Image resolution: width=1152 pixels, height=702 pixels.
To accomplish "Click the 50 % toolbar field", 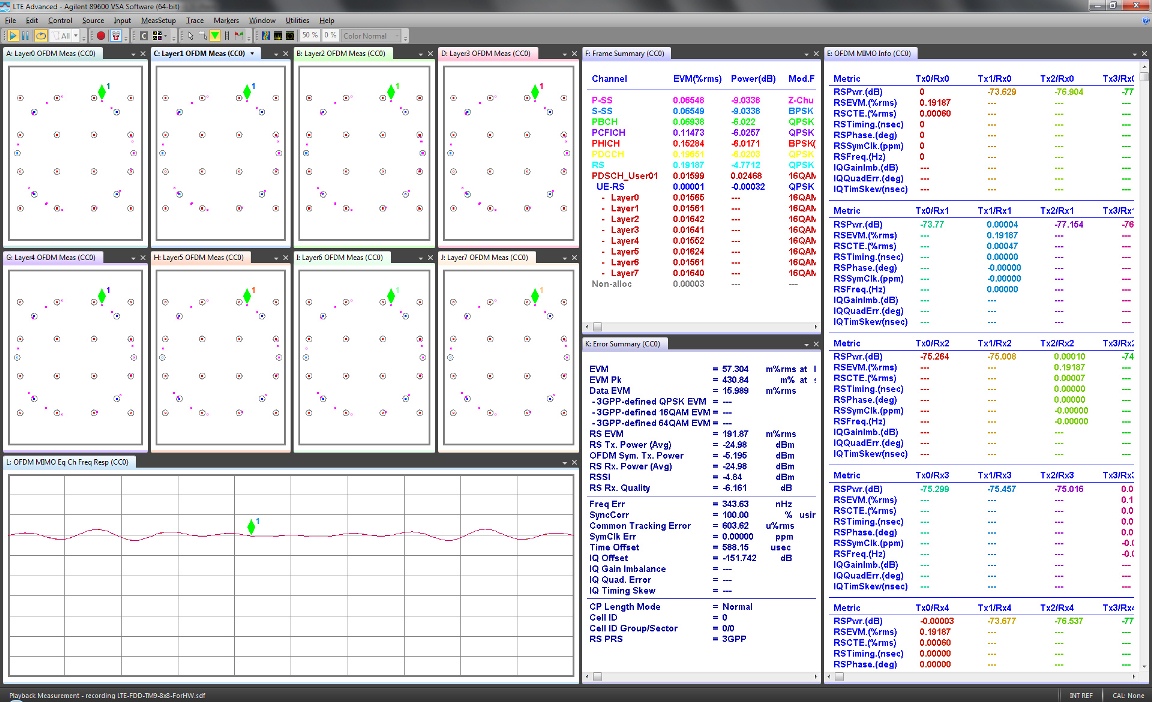I will coord(310,35).
